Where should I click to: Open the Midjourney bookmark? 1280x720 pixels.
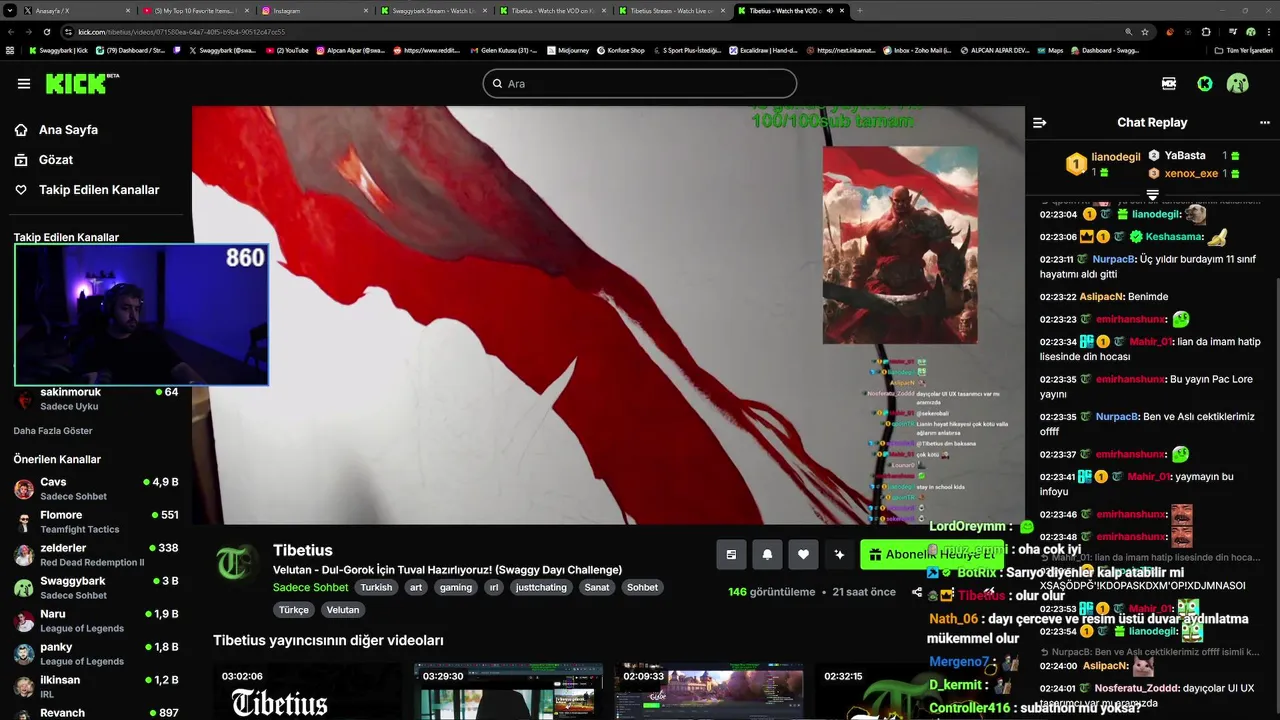[x=566, y=50]
